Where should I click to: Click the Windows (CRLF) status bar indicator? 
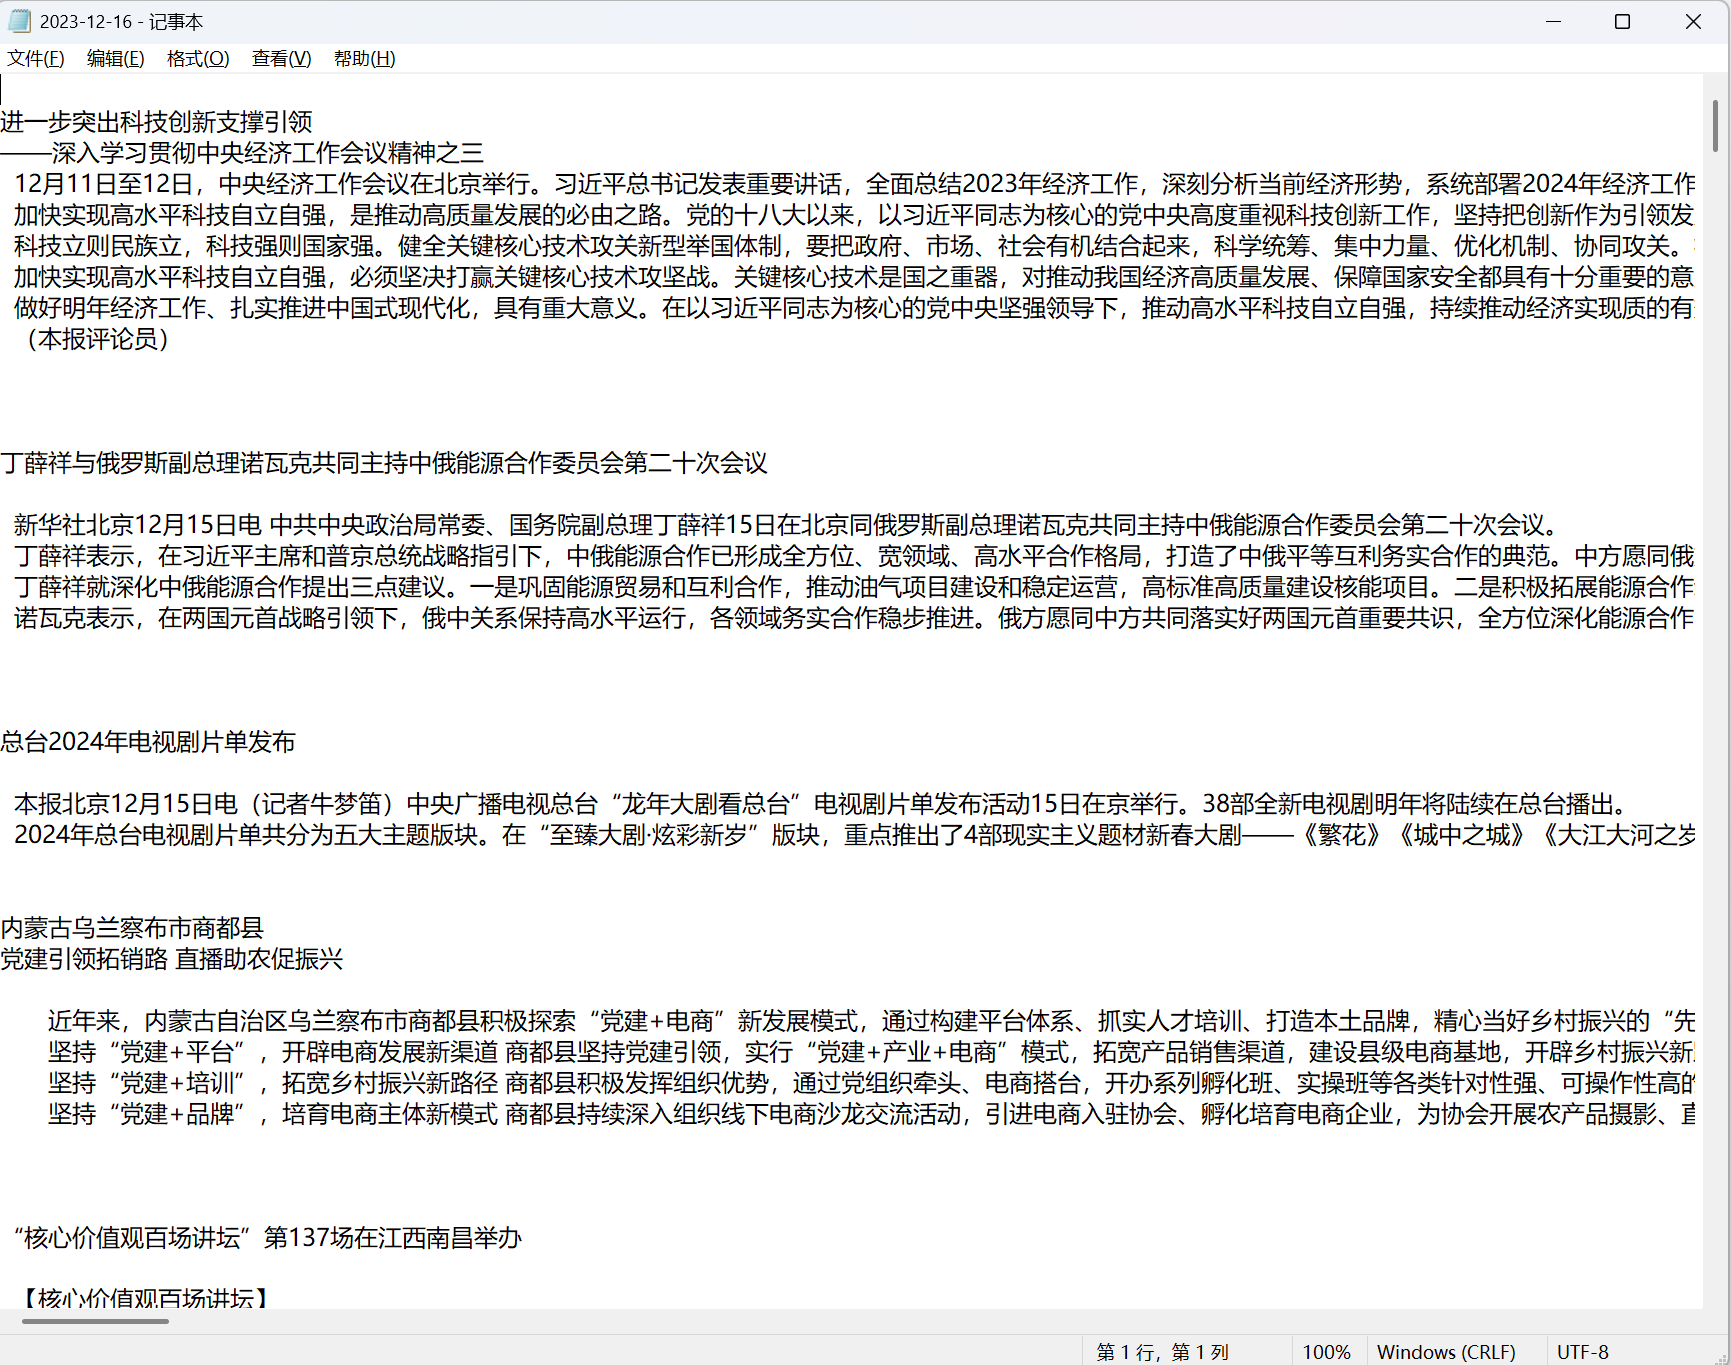1445,1352
